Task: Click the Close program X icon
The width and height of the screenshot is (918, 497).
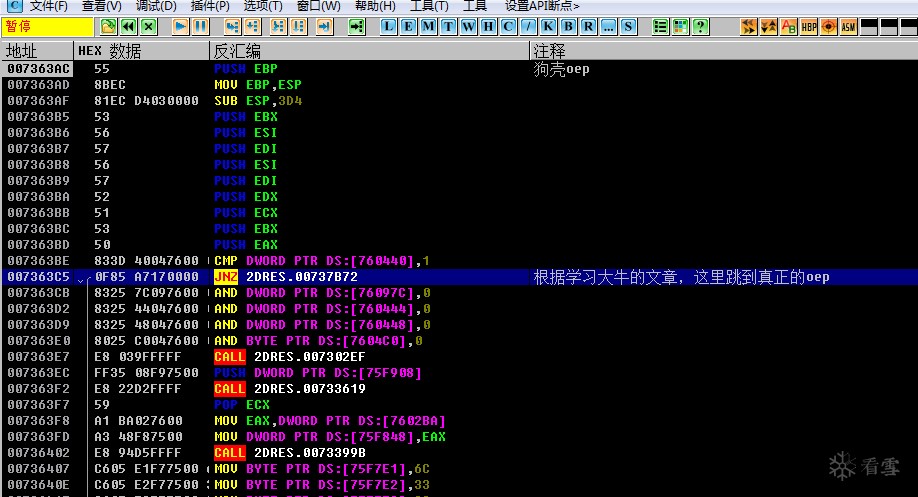Action: coord(149,26)
